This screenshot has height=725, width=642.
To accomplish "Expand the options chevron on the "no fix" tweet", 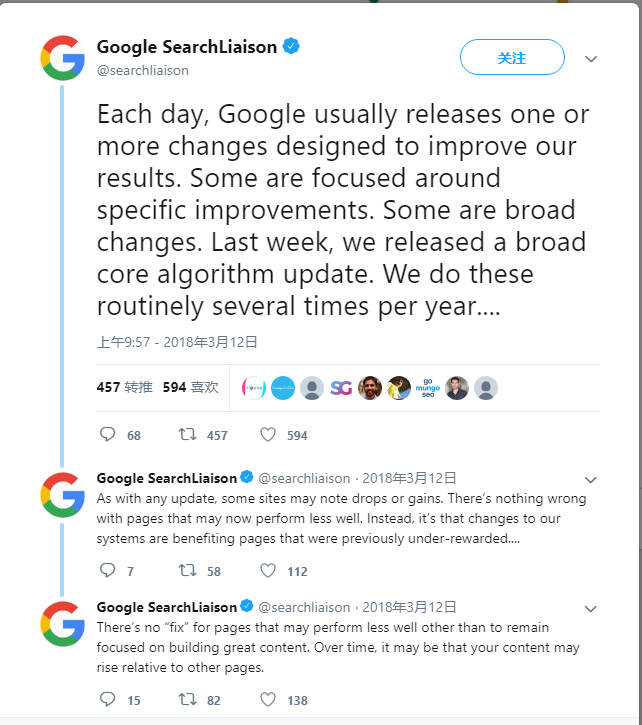I will coord(590,608).
